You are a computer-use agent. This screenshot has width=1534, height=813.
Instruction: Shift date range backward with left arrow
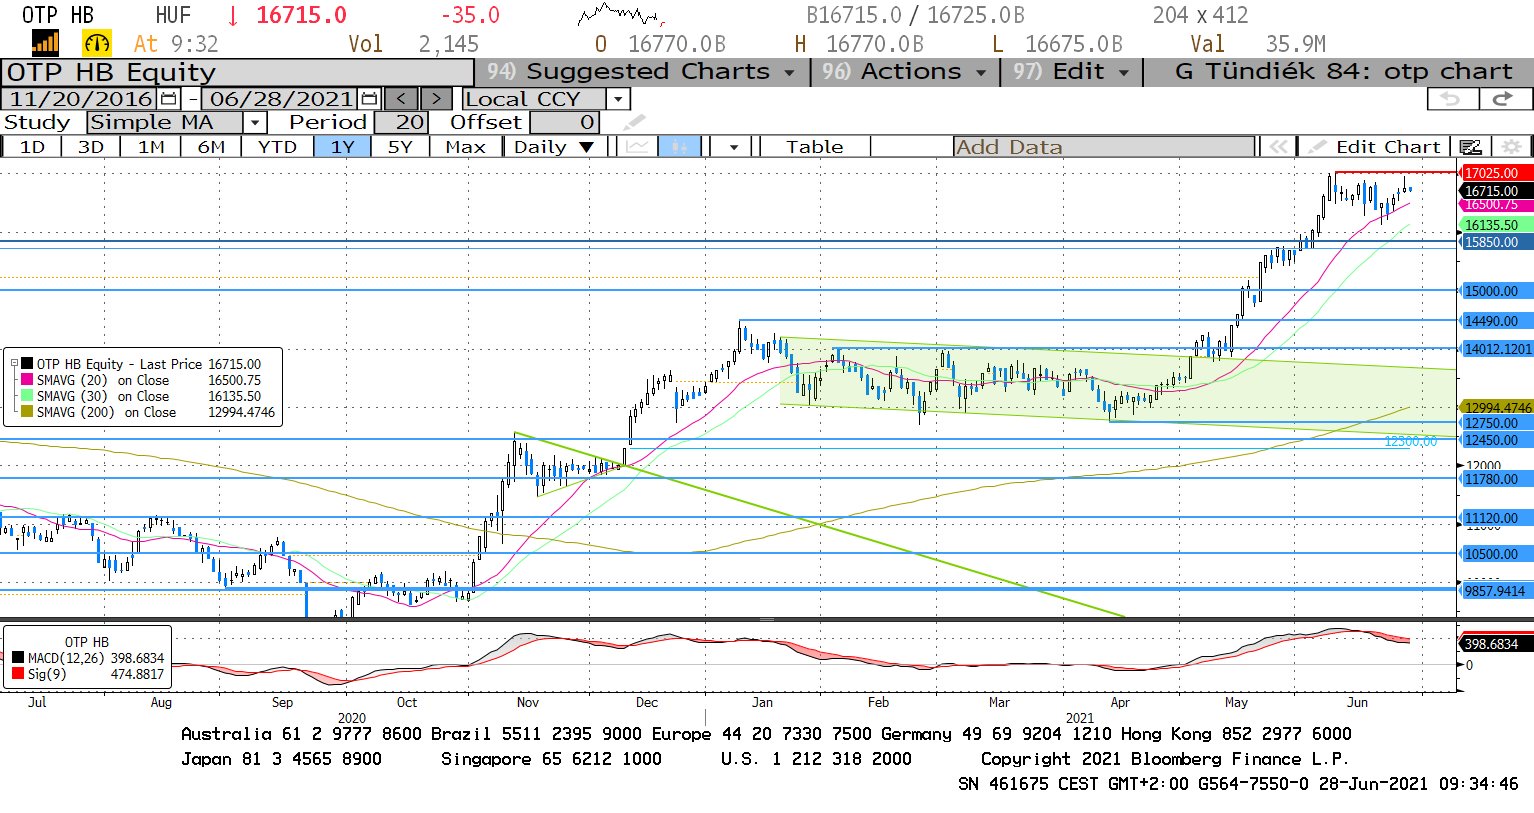[402, 99]
